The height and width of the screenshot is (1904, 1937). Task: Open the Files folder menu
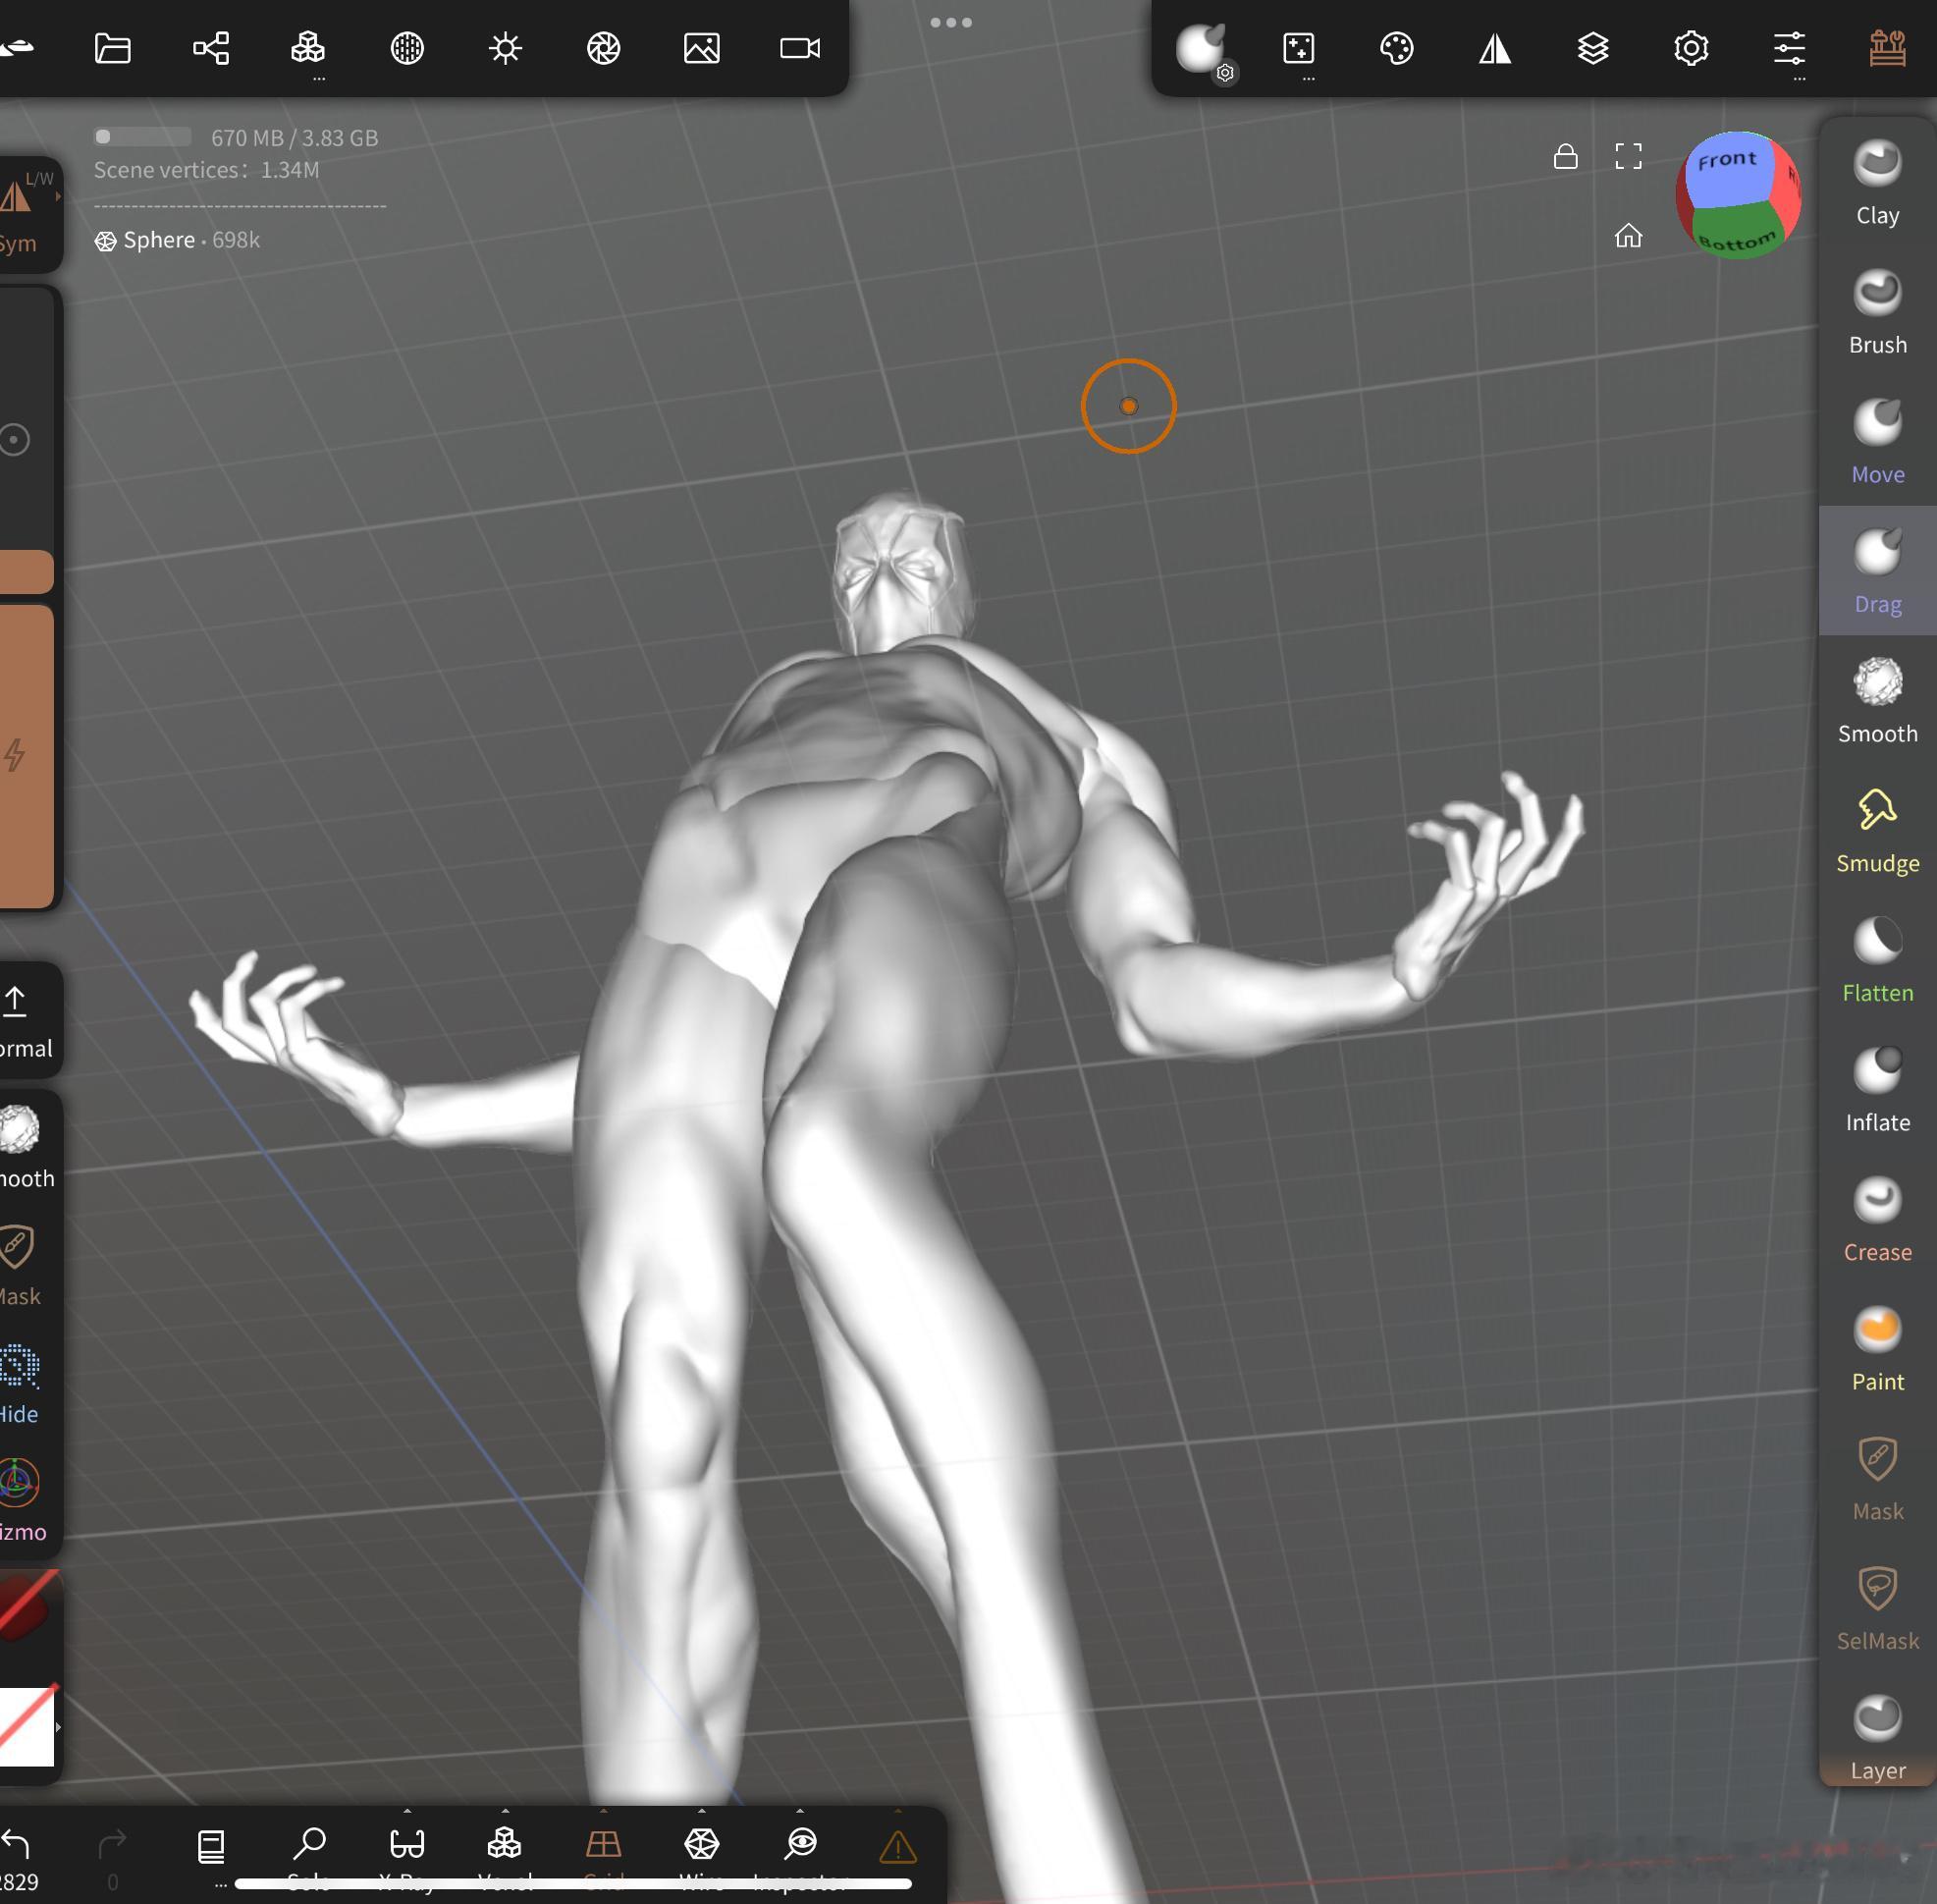[112, 48]
